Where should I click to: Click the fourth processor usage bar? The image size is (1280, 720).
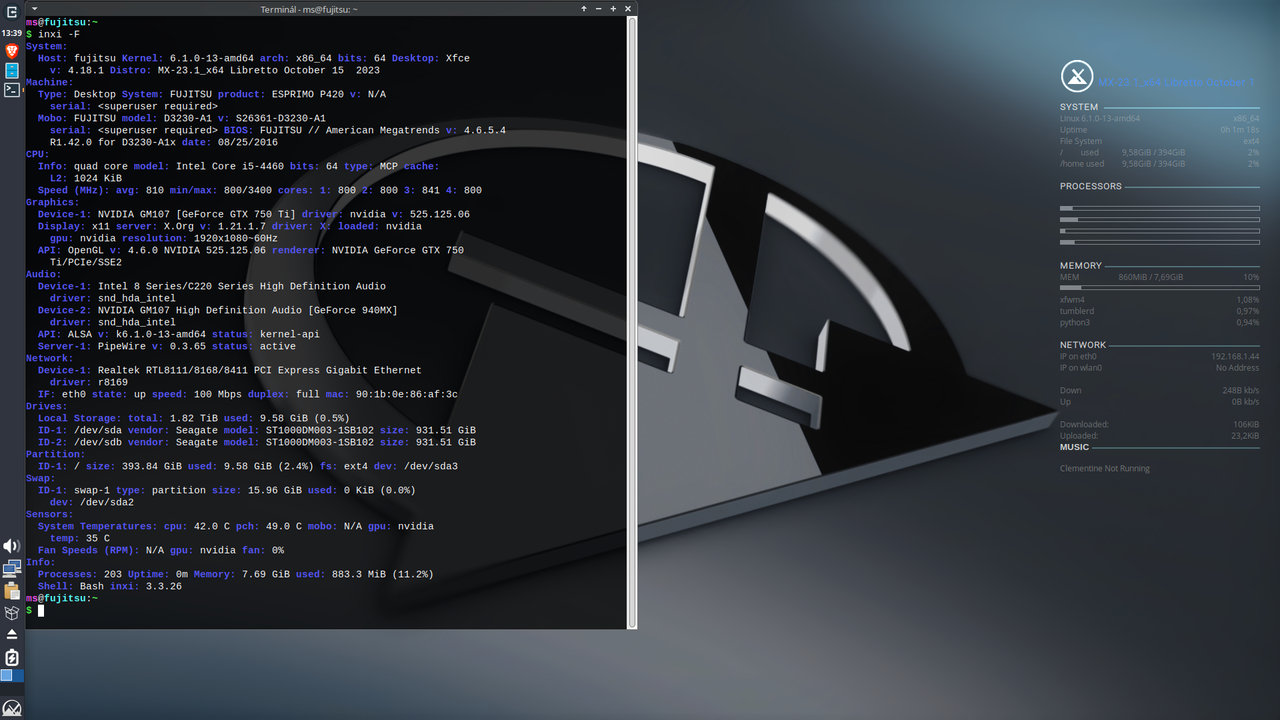(1160, 242)
